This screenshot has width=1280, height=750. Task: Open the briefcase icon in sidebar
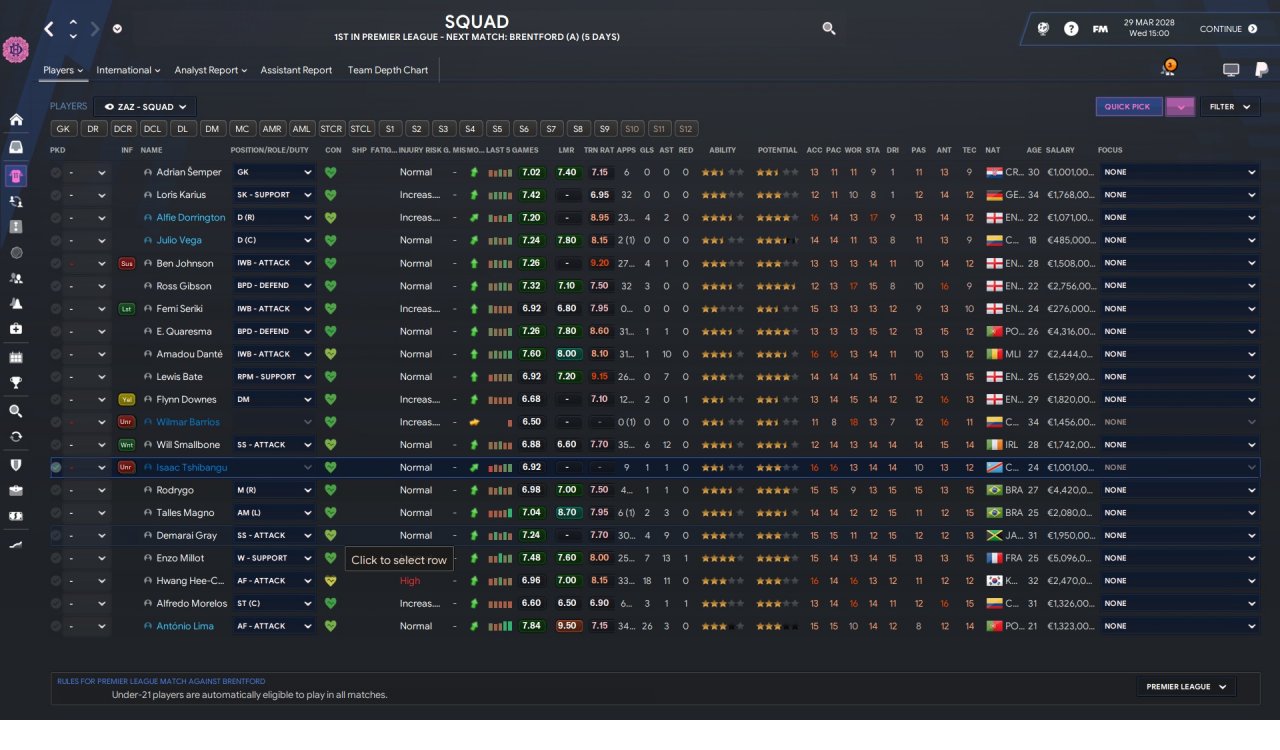click(16, 491)
